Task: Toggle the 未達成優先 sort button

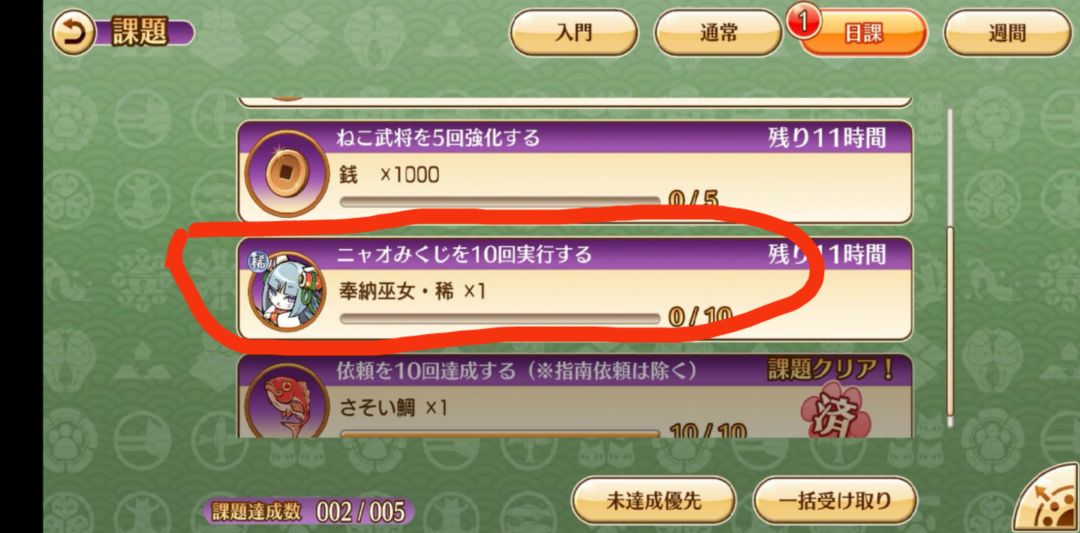Action: pos(654,501)
